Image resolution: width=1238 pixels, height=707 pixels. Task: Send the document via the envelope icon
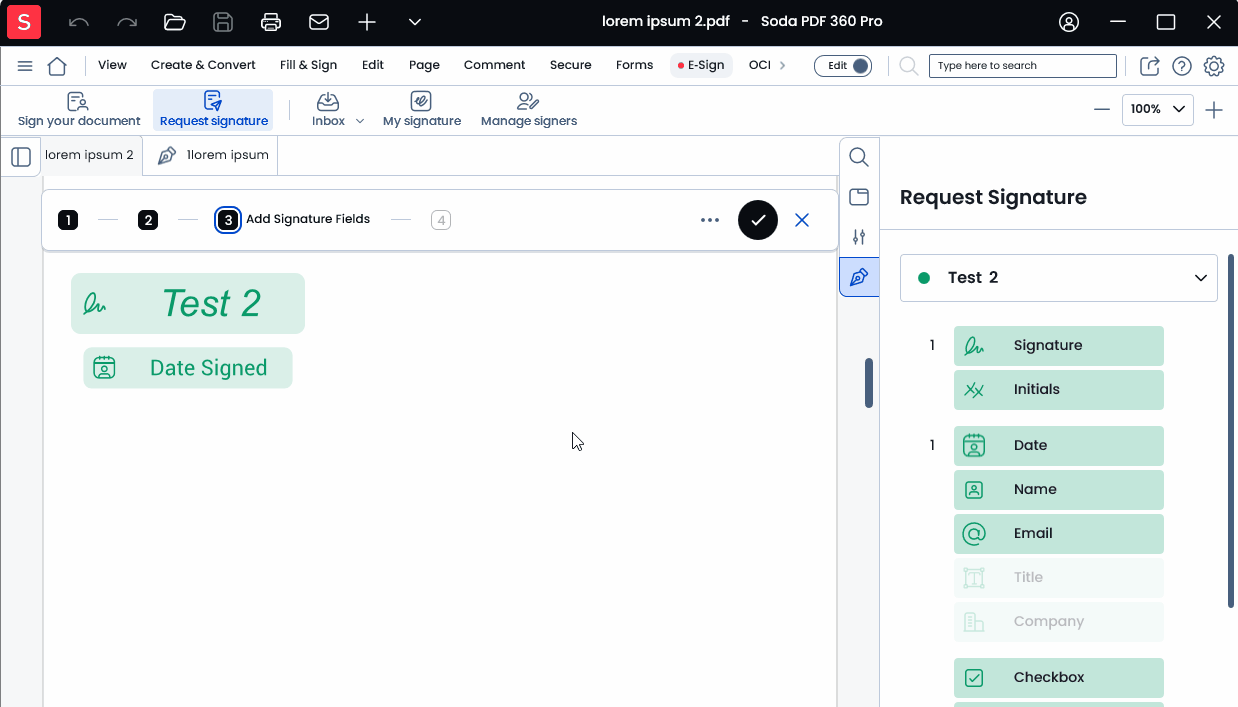point(319,22)
